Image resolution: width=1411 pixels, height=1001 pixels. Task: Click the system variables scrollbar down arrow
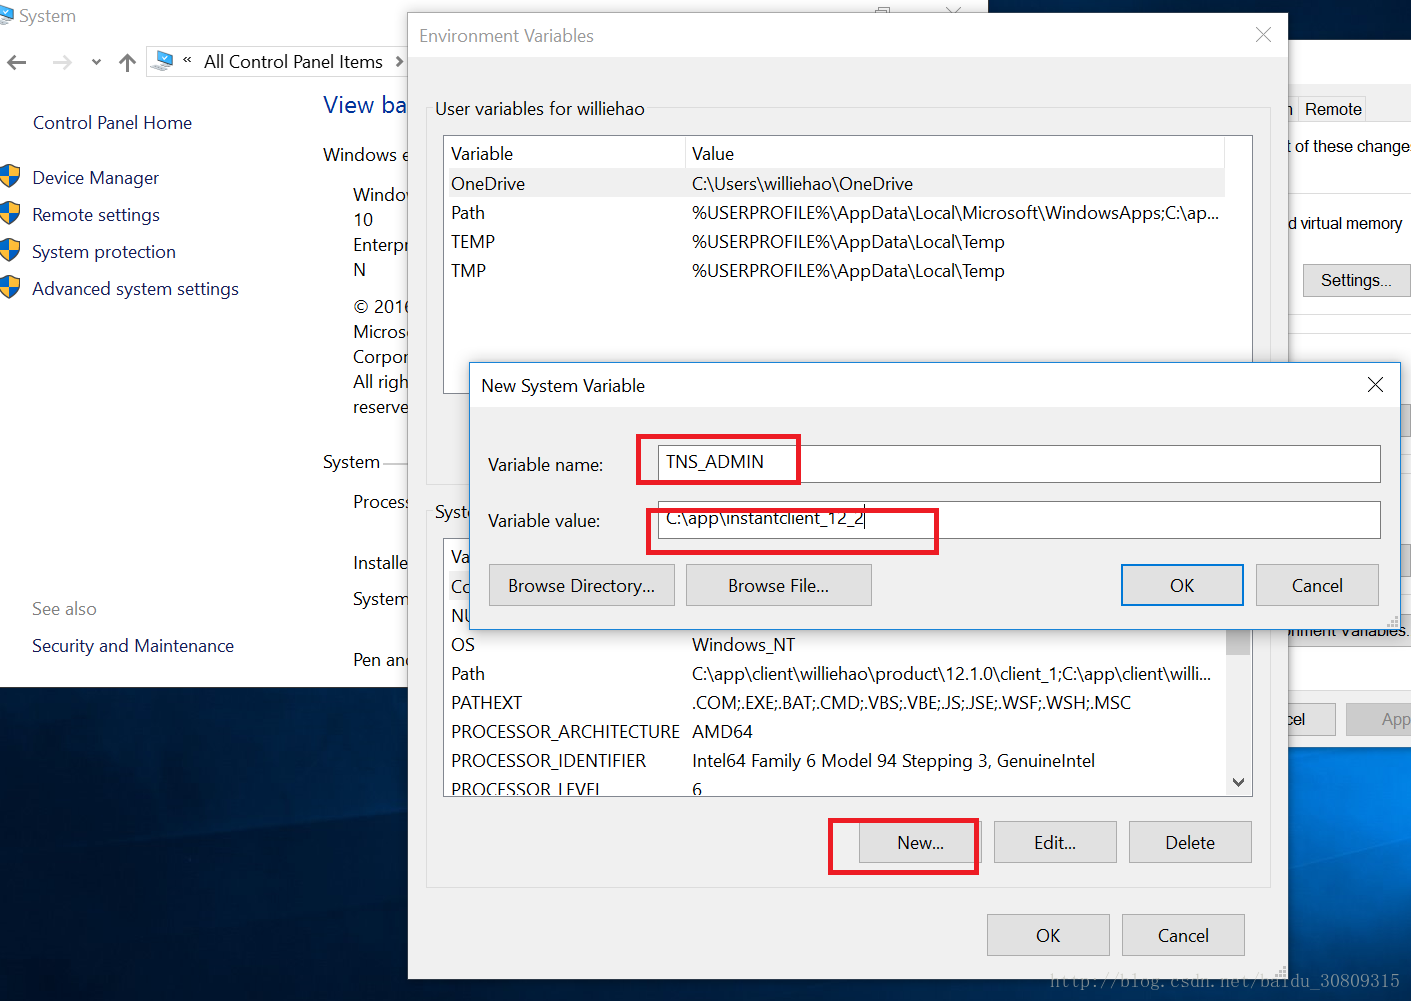[x=1238, y=782]
